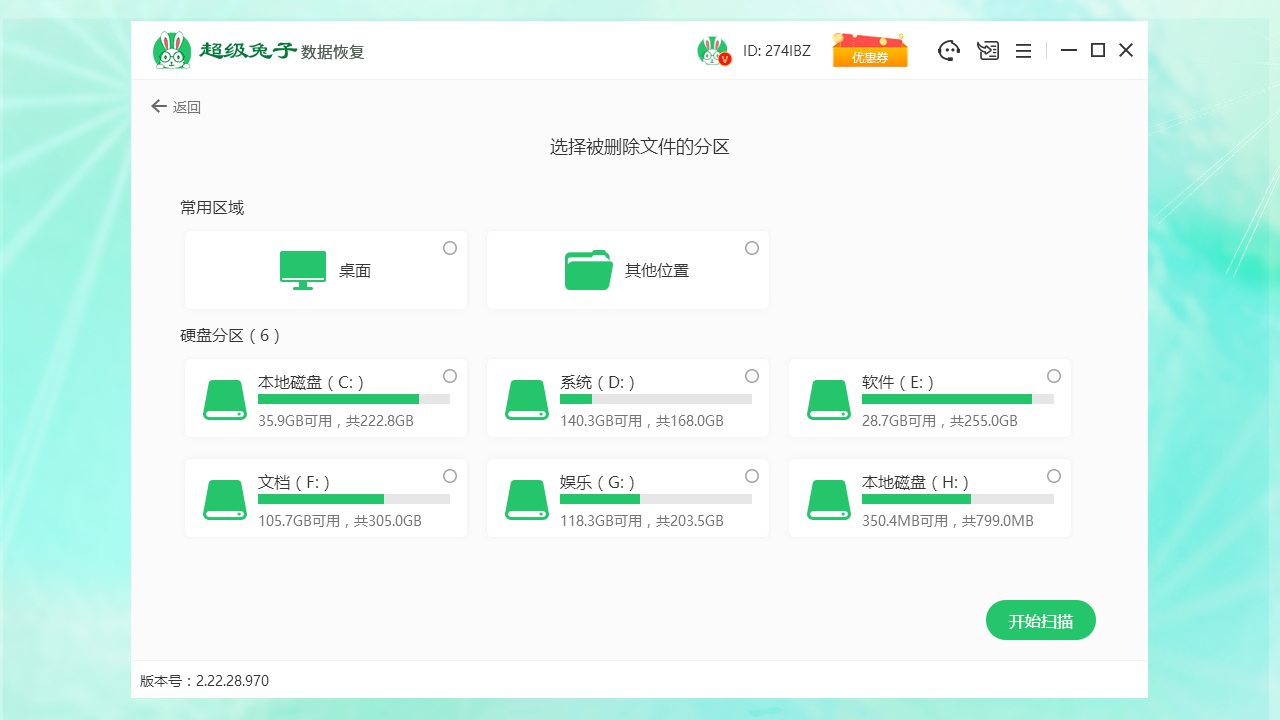Click the G: drive disk icon
The image size is (1280, 720).
(527, 499)
